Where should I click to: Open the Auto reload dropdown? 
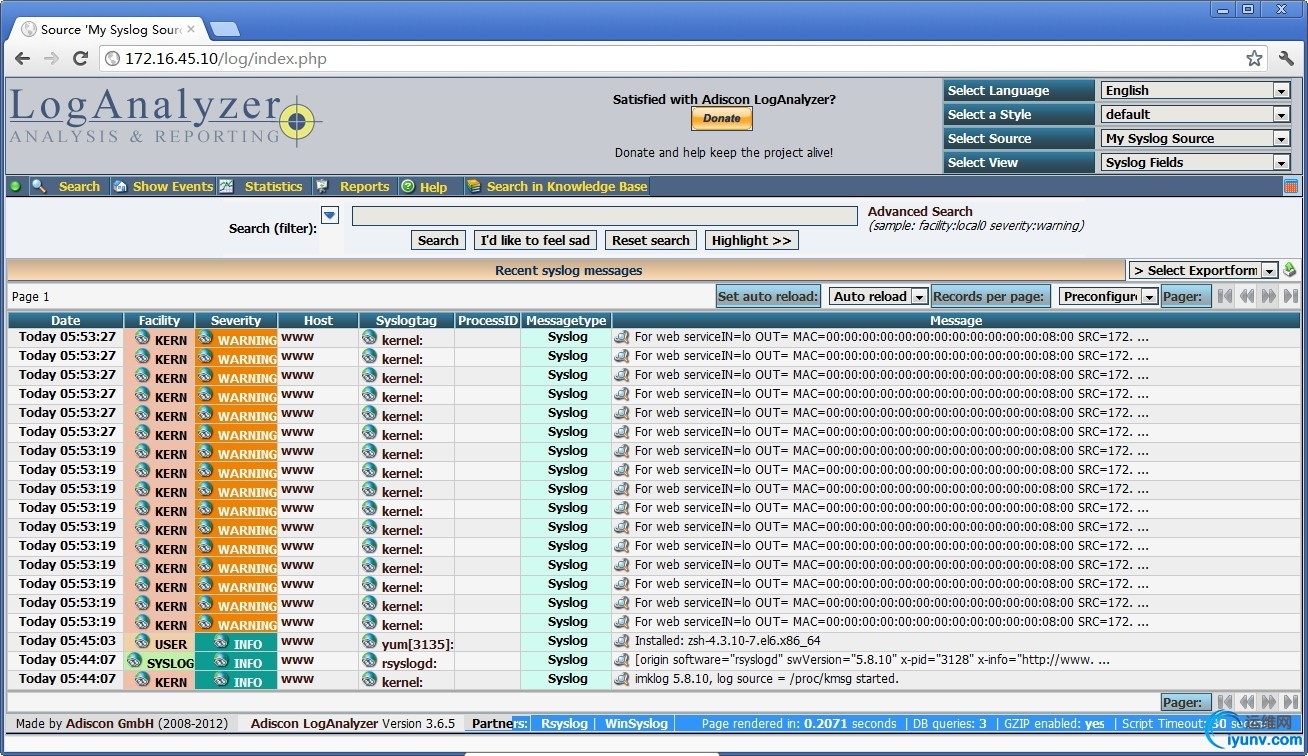[x=879, y=296]
